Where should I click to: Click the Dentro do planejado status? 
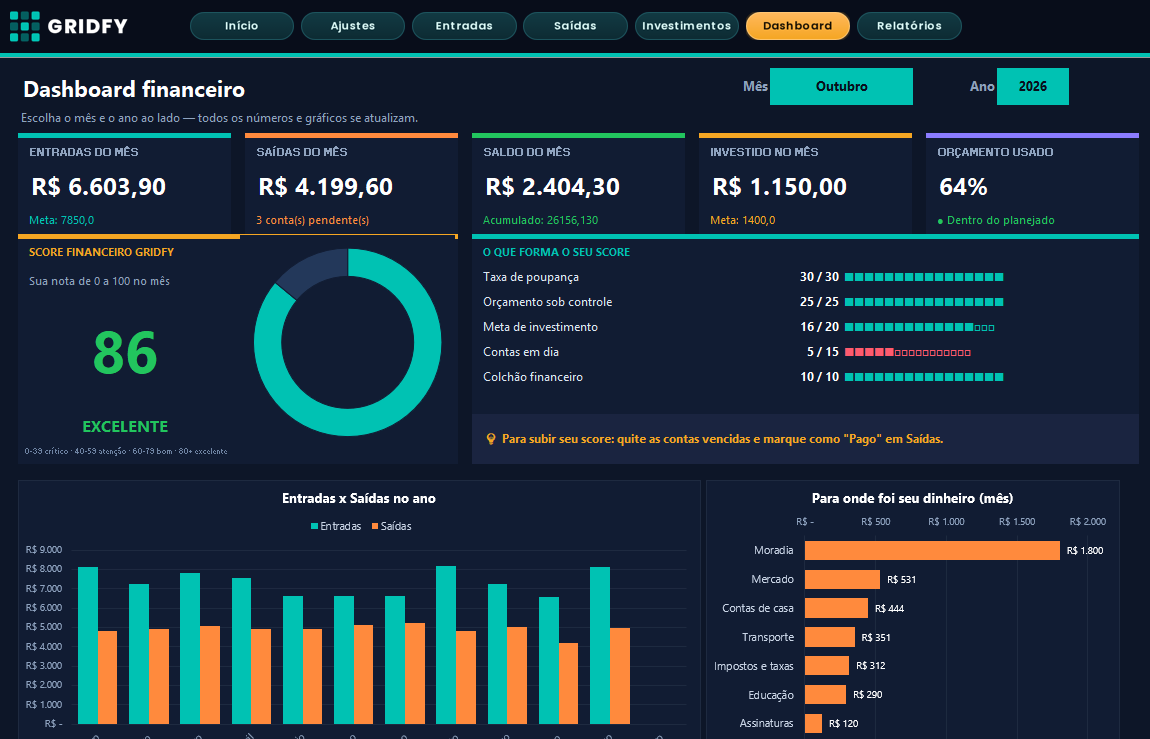click(996, 220)
